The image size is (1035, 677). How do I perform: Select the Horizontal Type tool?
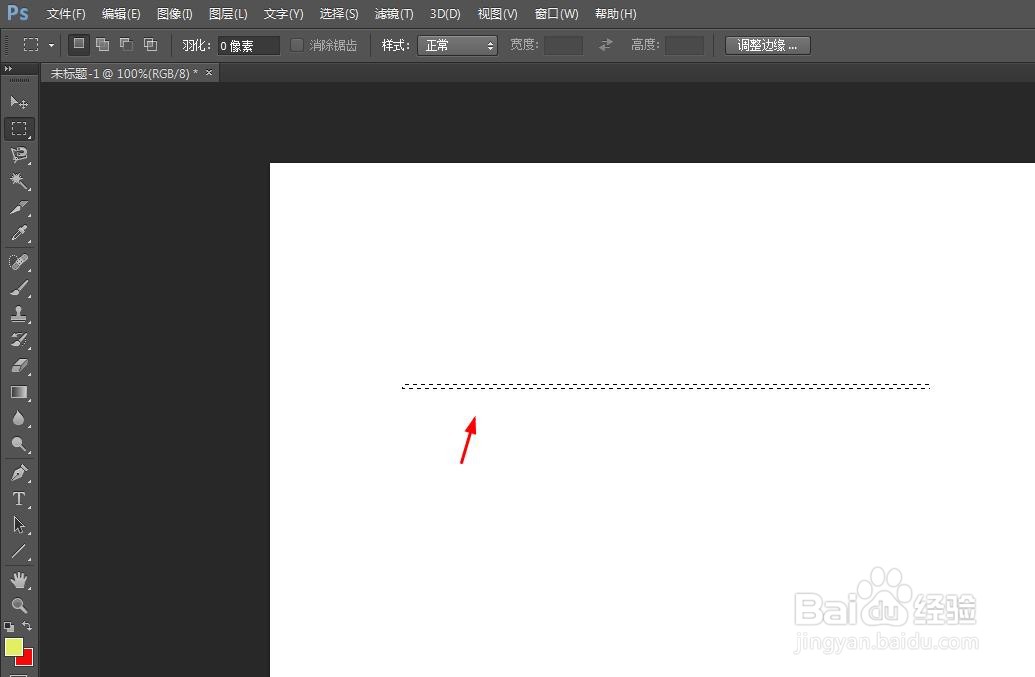pos(19,499)
